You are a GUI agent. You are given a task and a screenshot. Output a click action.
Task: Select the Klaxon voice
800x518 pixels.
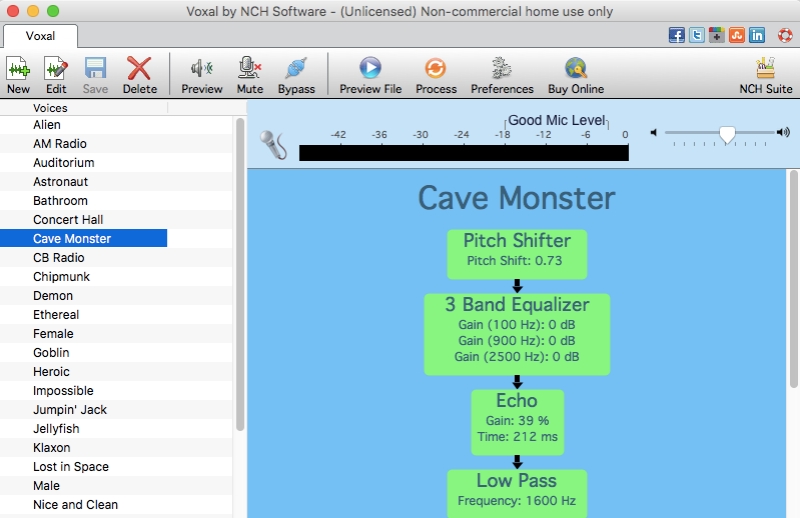[x=116, y=448]
